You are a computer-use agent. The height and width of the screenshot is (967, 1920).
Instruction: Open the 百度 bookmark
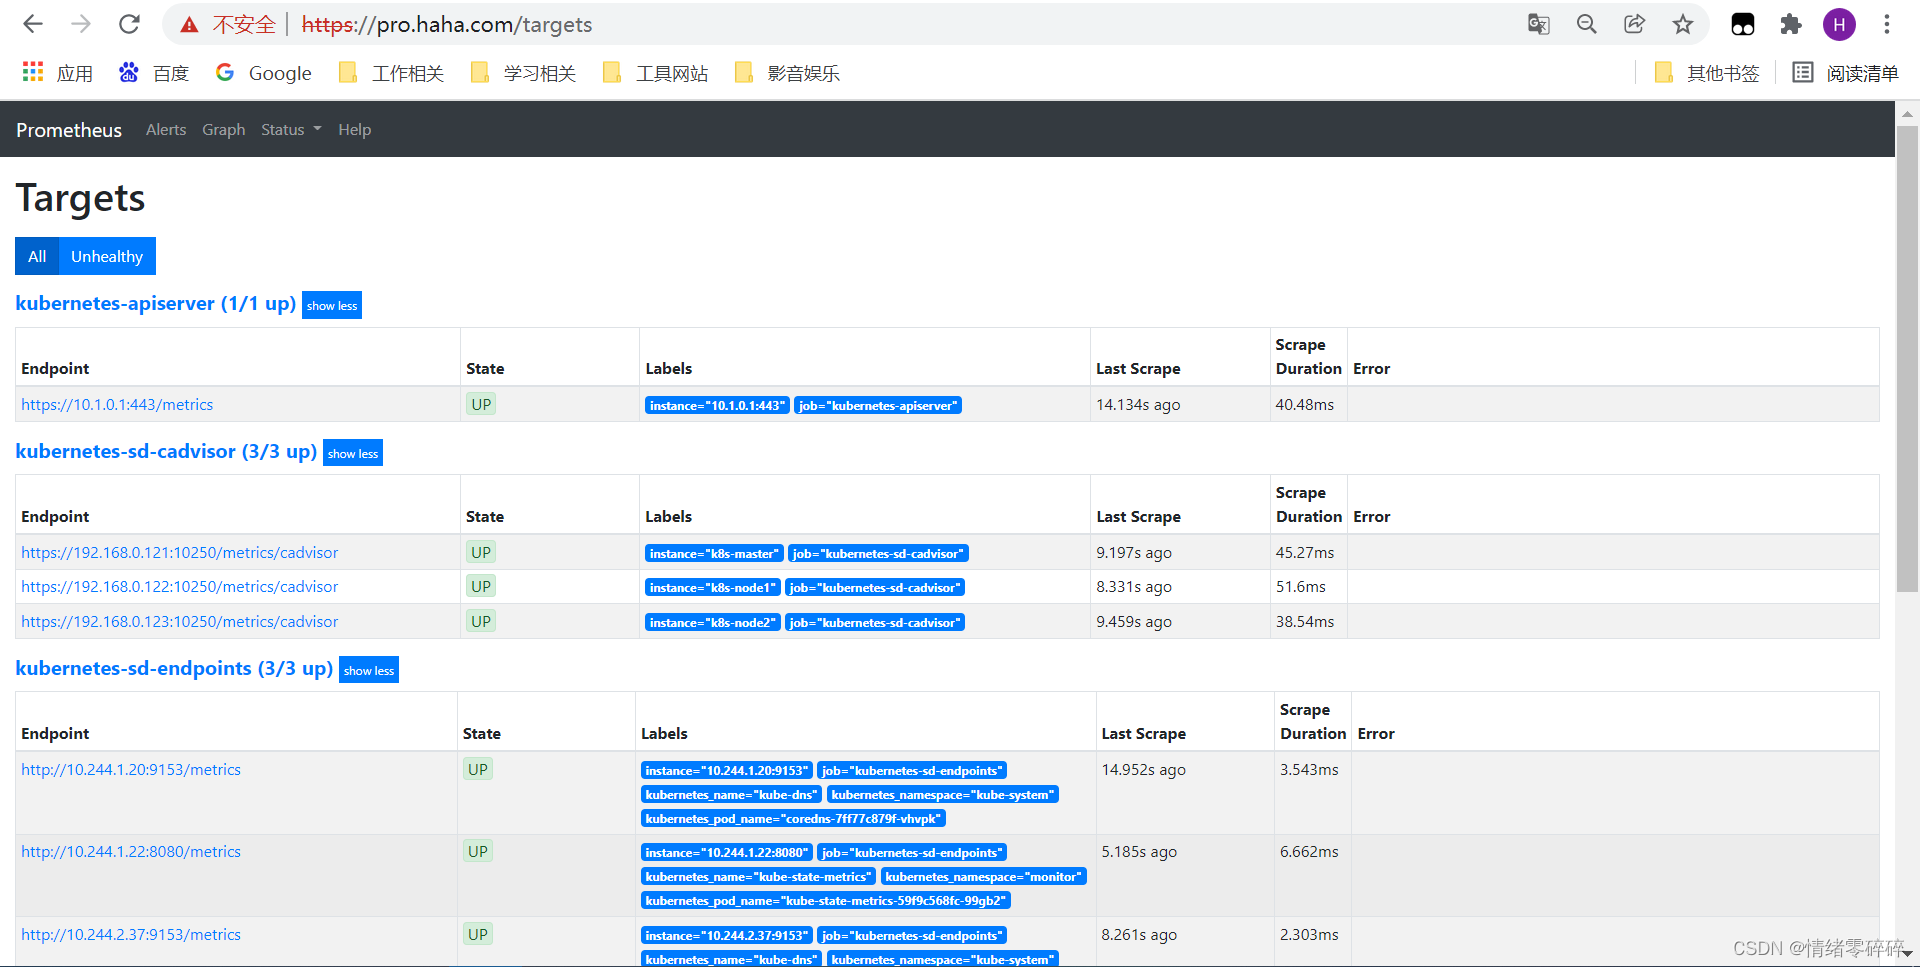154,73
